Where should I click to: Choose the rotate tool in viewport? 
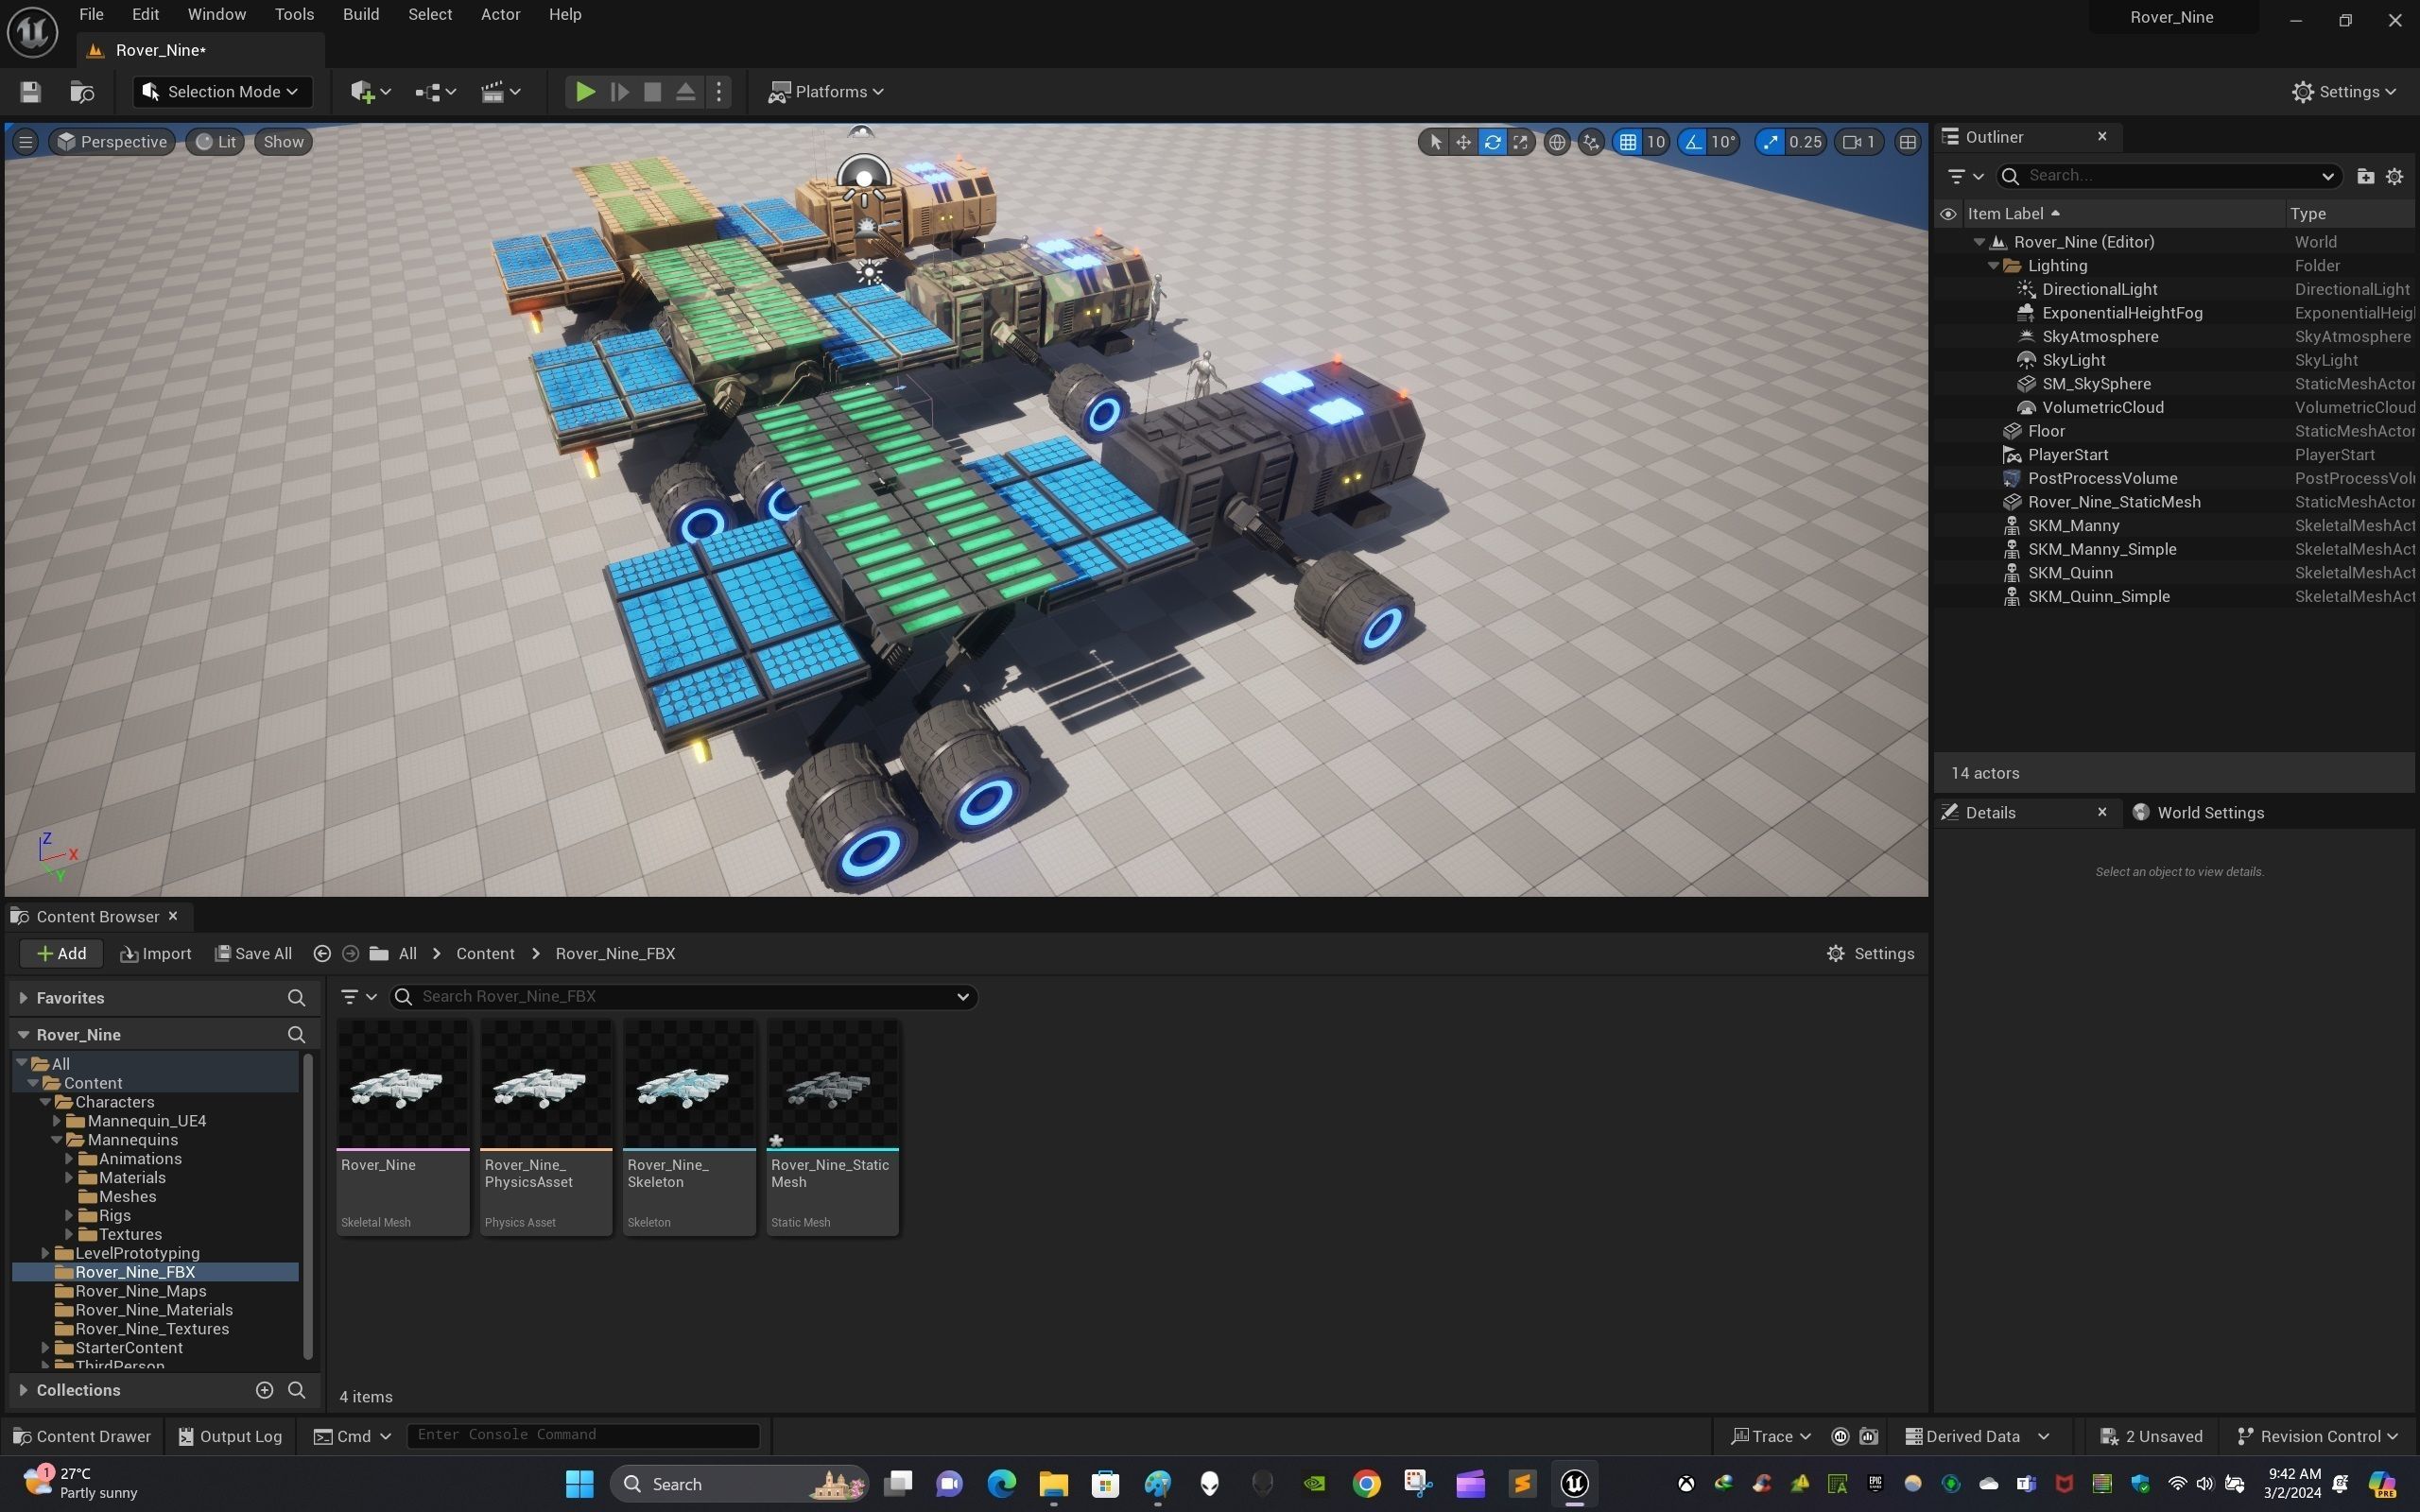click(x=1492, y=142)
